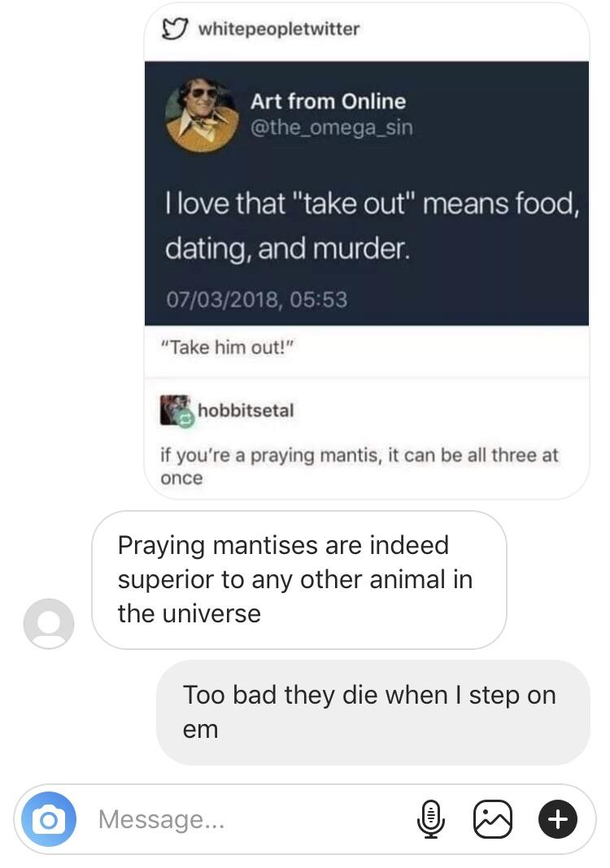Tap the plus icon for more options
Image resolution: width=610 pixels, height=868 pixels.
click(557, 819)
